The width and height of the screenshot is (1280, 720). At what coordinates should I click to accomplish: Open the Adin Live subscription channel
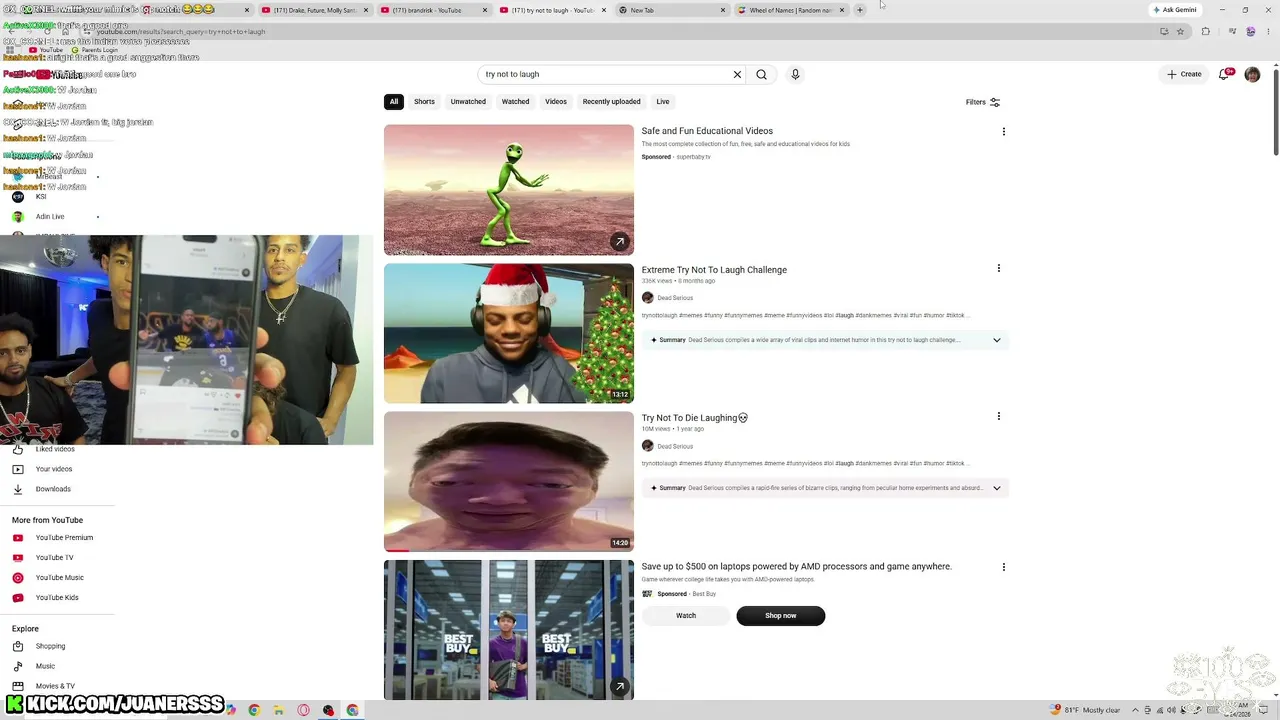click(49, 217)
